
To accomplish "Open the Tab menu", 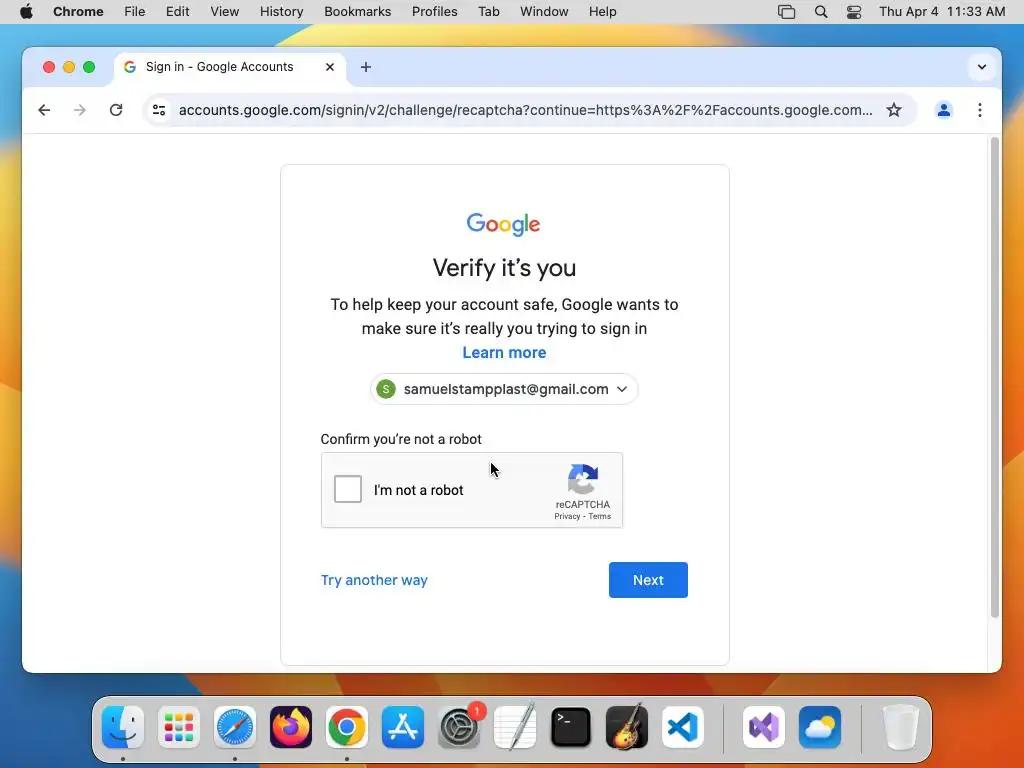I will click(x=488, y=12).
